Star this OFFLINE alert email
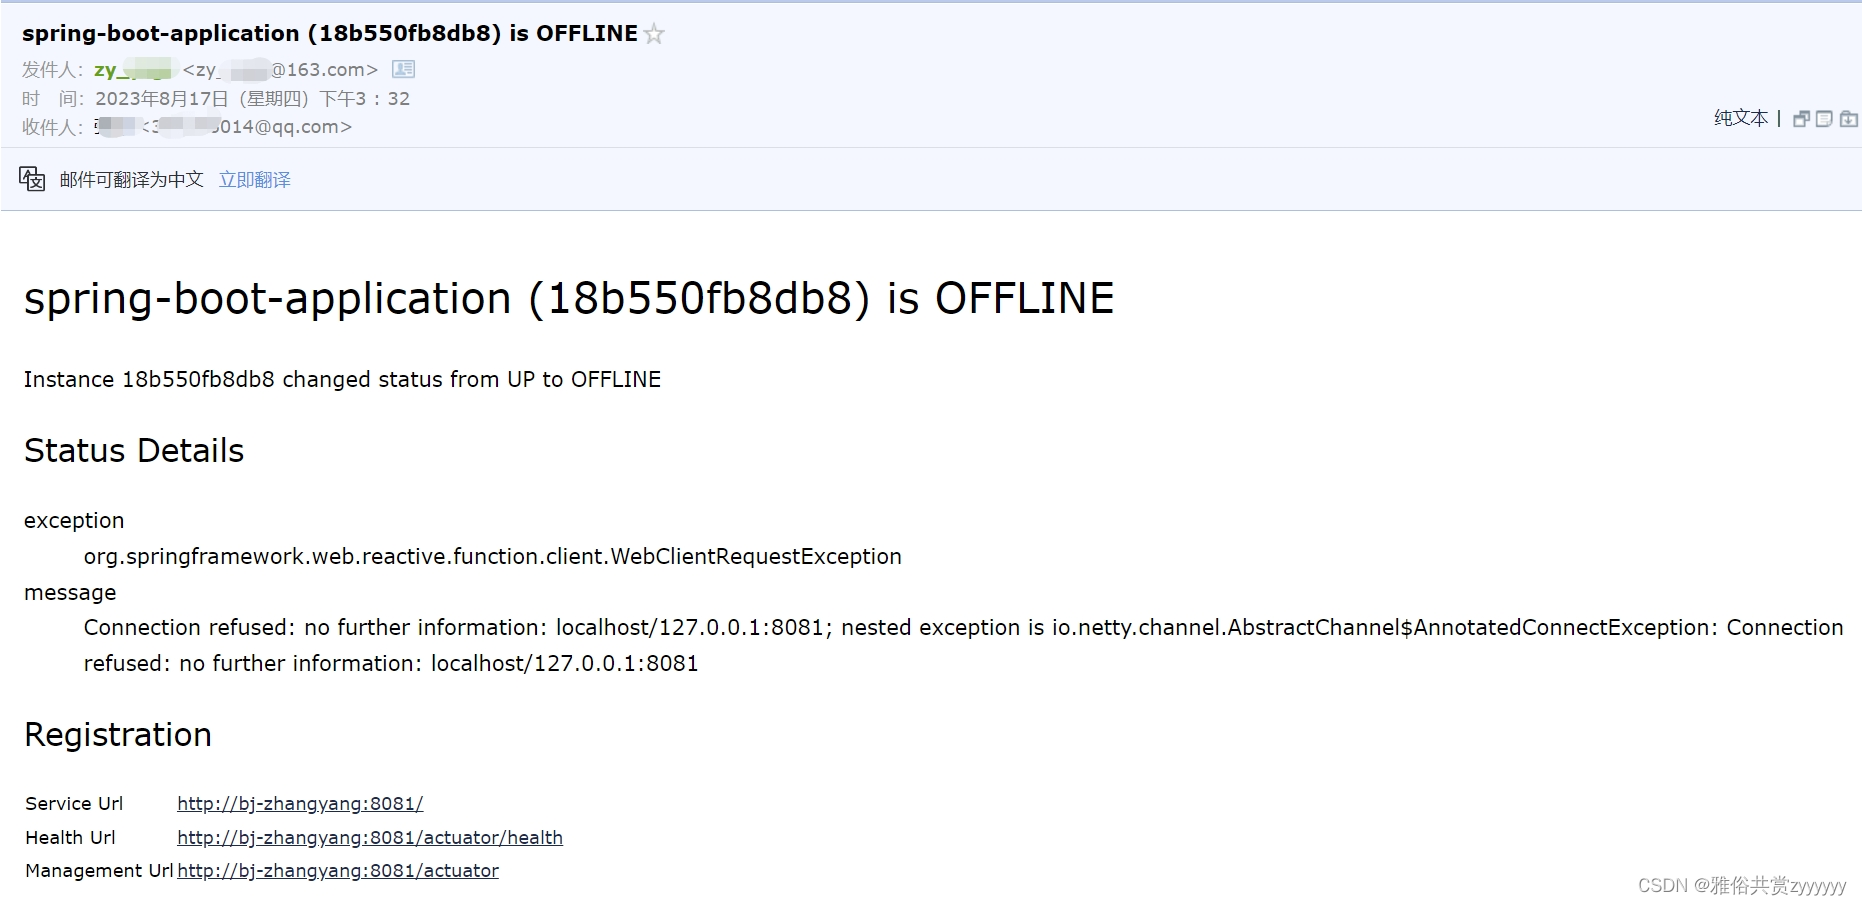Screen dimensions: 1862x905 coord(654,35)
